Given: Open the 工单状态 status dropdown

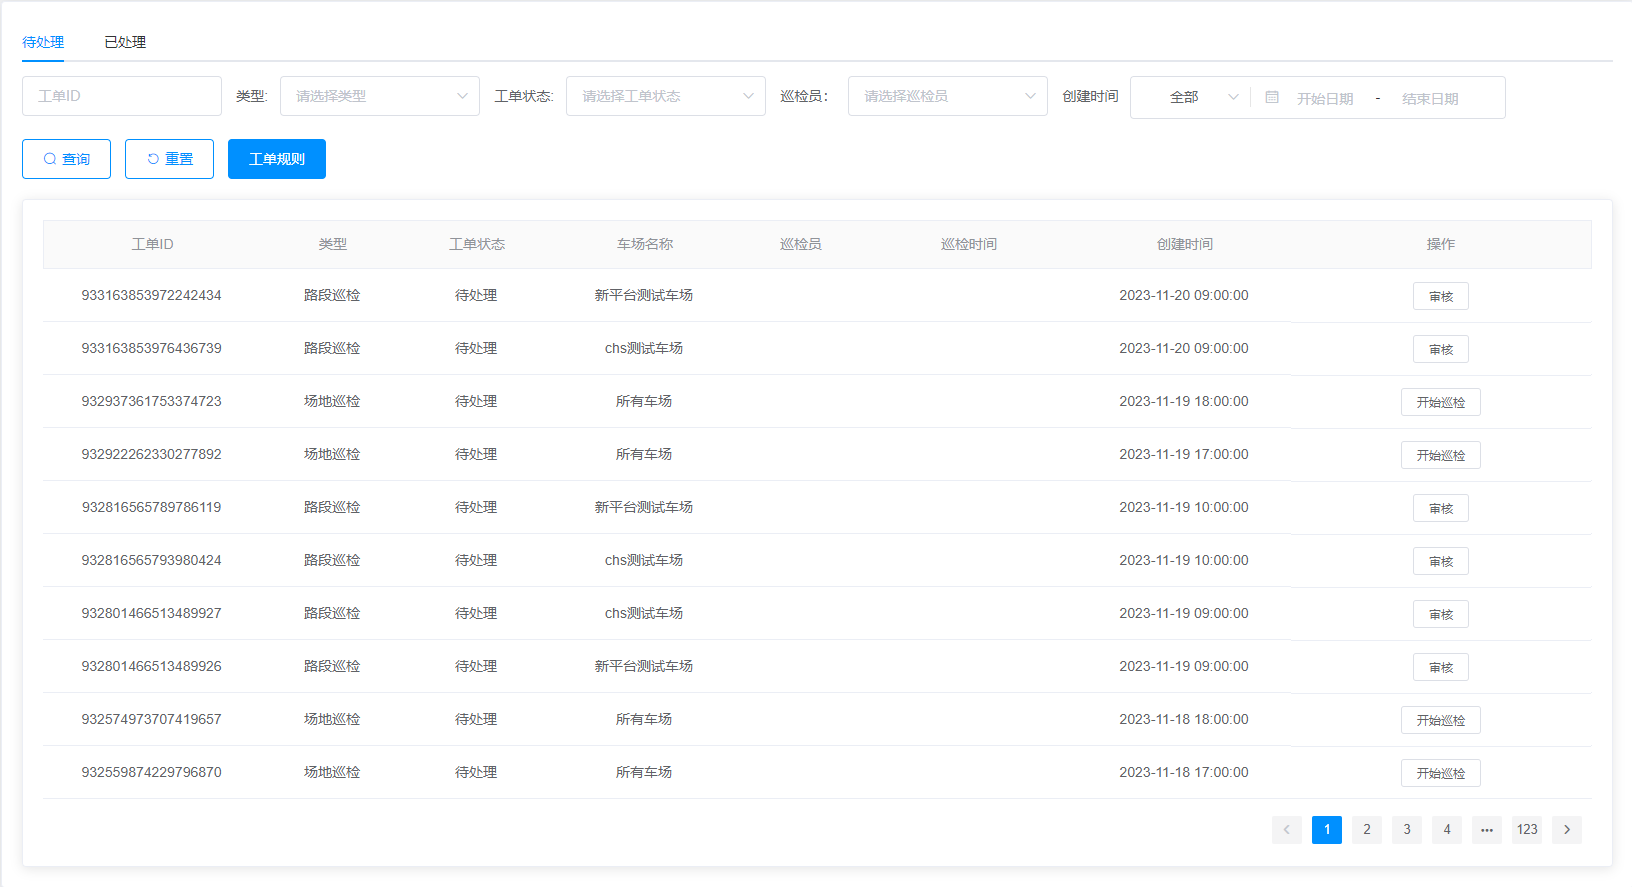Looking at the screenshot, I should coord(666,96).
